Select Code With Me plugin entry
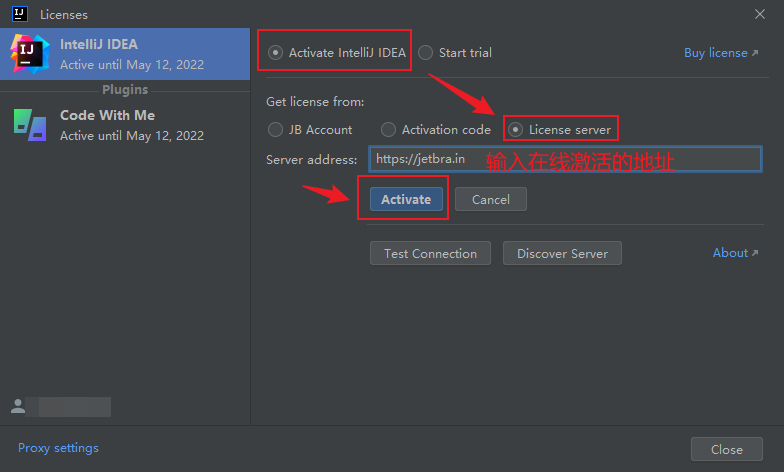 pos(125,125)
